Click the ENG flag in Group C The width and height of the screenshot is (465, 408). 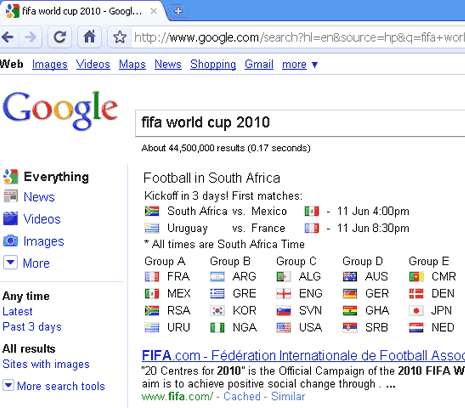coord(283,294)
